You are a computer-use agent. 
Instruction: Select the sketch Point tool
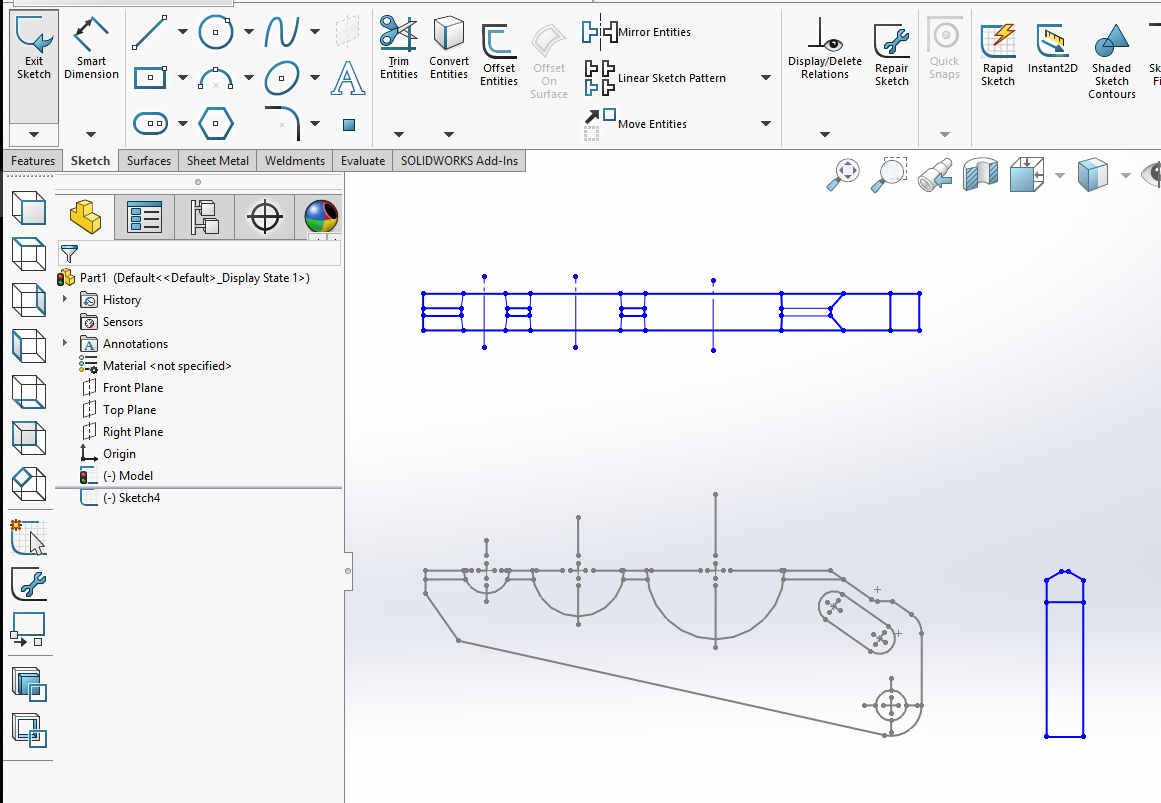349,124
